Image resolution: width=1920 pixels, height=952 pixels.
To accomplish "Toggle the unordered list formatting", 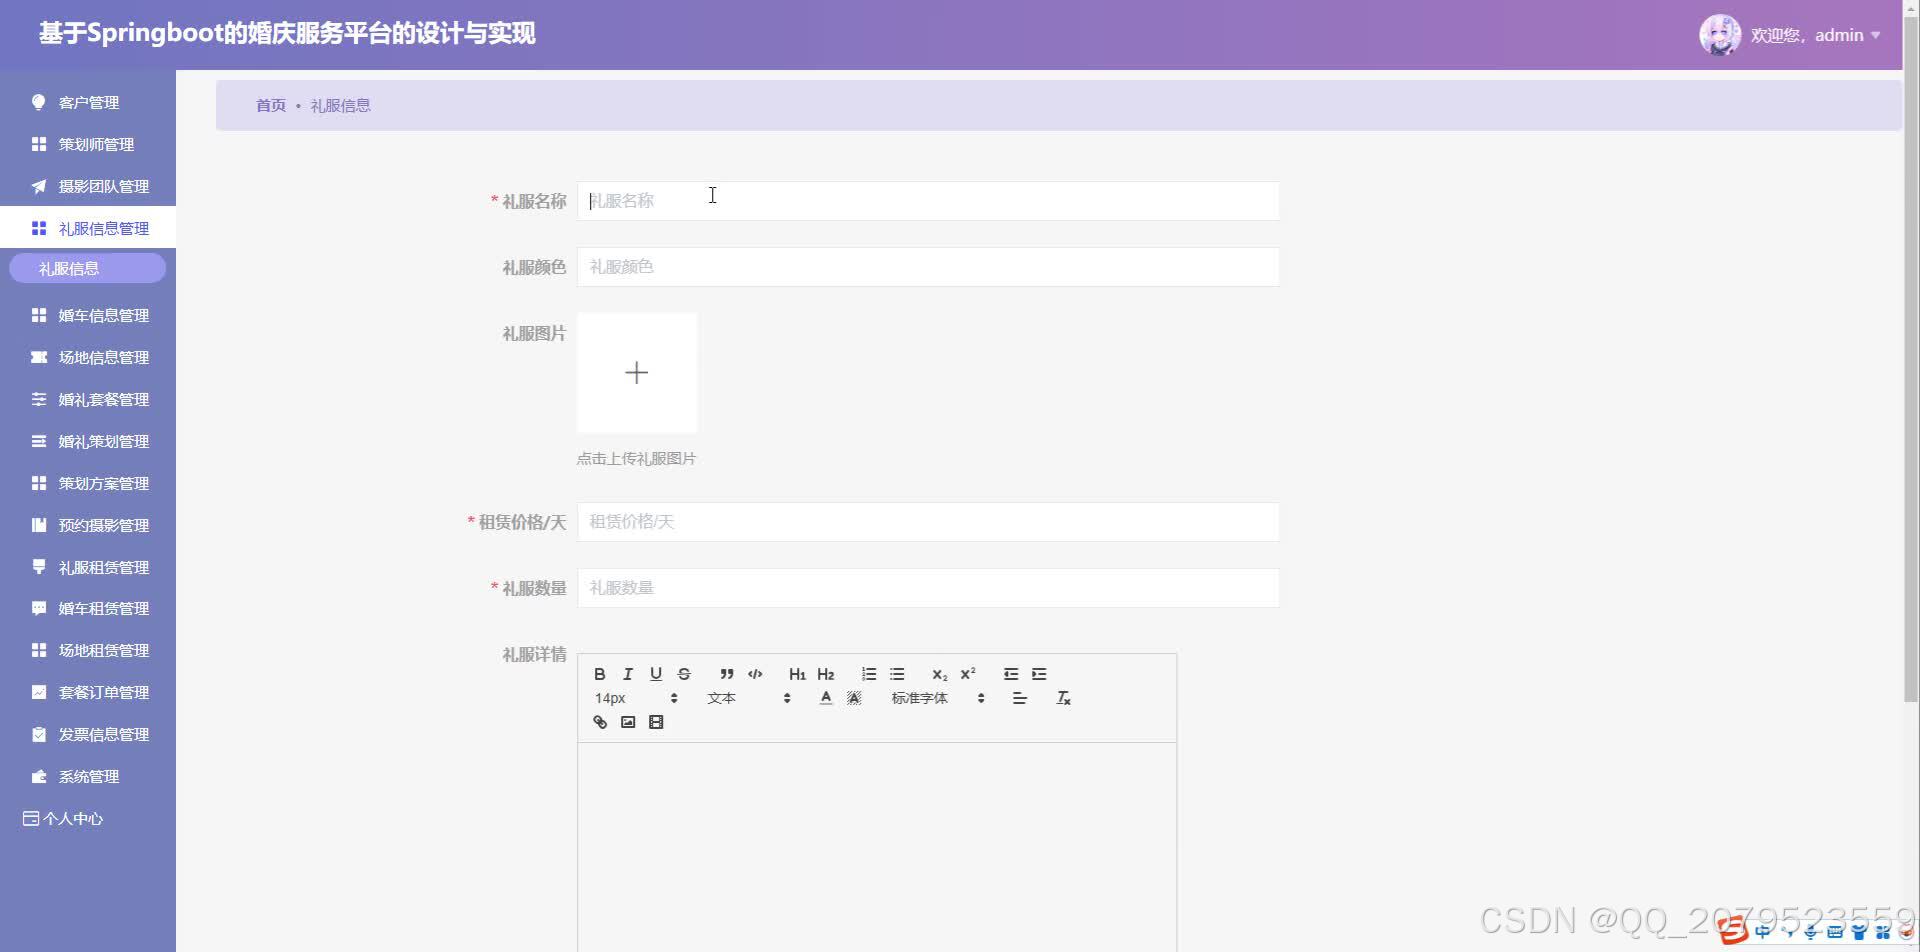I will [x=897, y=674].
